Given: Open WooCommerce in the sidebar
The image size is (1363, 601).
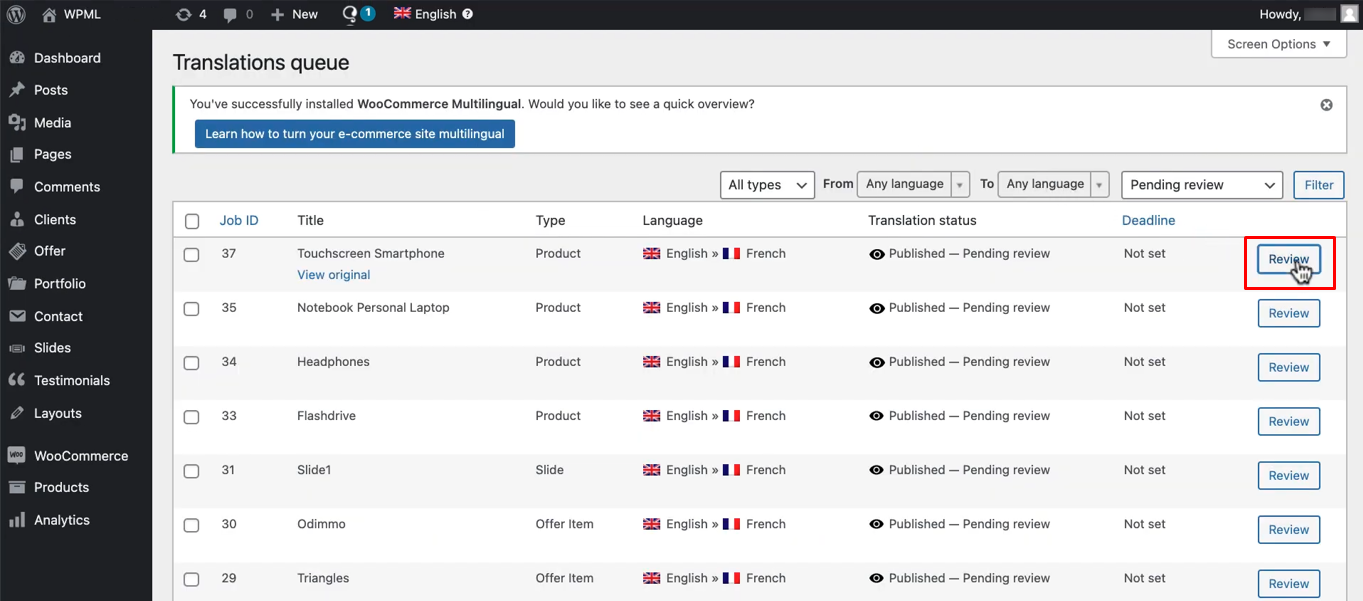Looking at the screenshot, I should pos(80,456).
